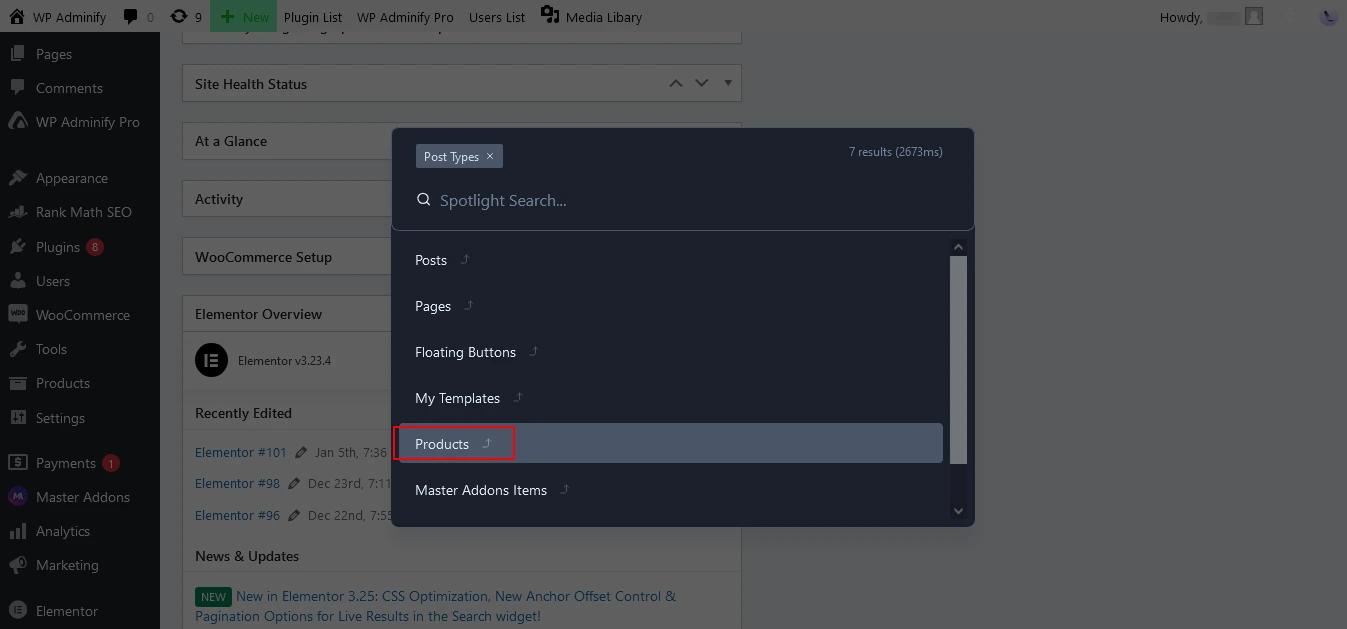
Task: Open Media Libary from the admin bar
Action: pyautogui.click(x=601, y=16)
